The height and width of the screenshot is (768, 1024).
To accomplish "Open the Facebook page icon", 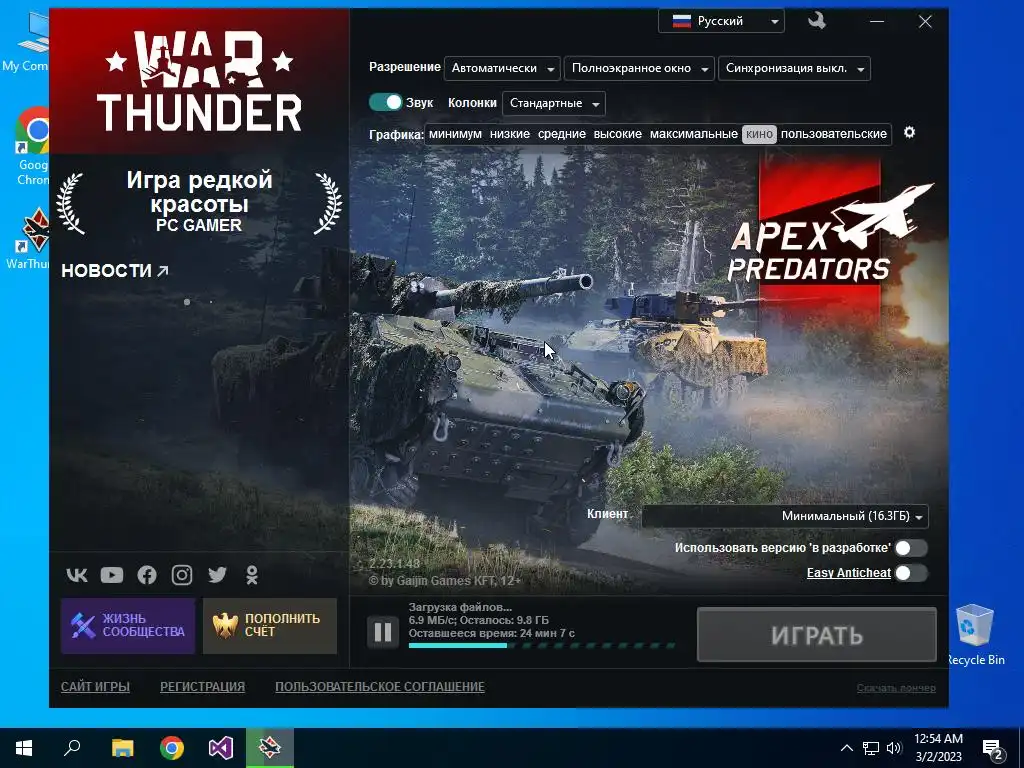I will [x=147, y=575].
